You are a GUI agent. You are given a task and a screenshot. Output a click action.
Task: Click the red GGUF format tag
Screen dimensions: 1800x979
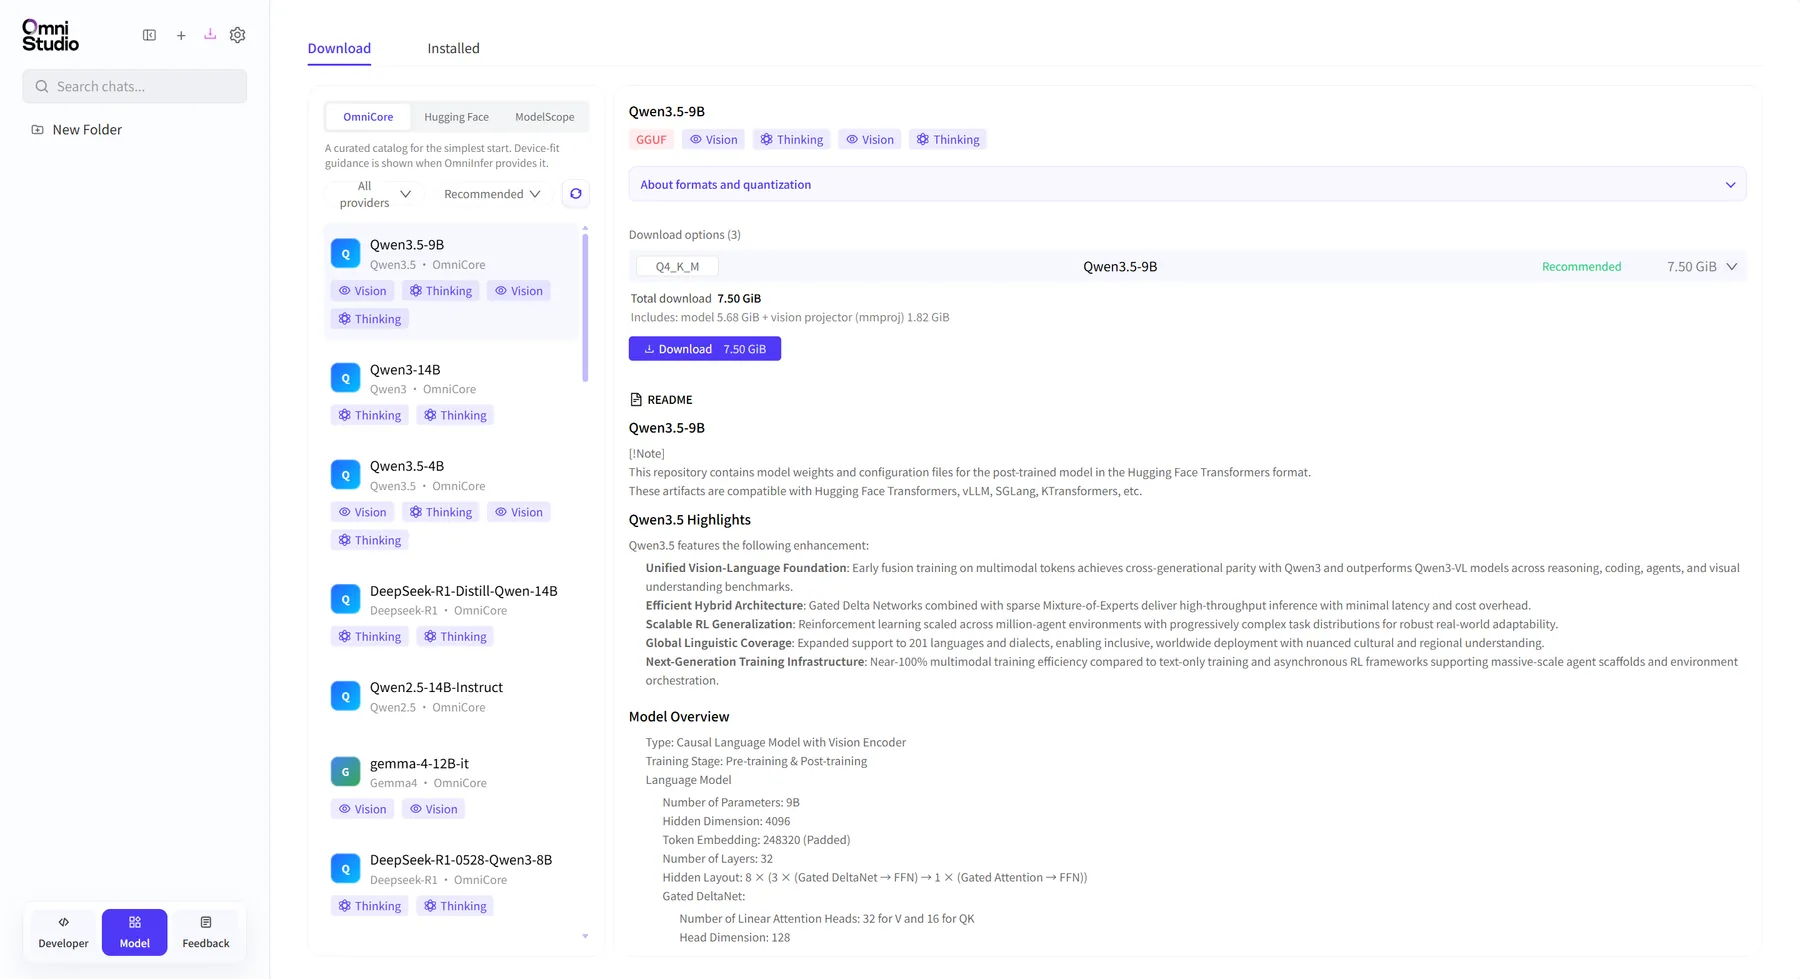651,140
